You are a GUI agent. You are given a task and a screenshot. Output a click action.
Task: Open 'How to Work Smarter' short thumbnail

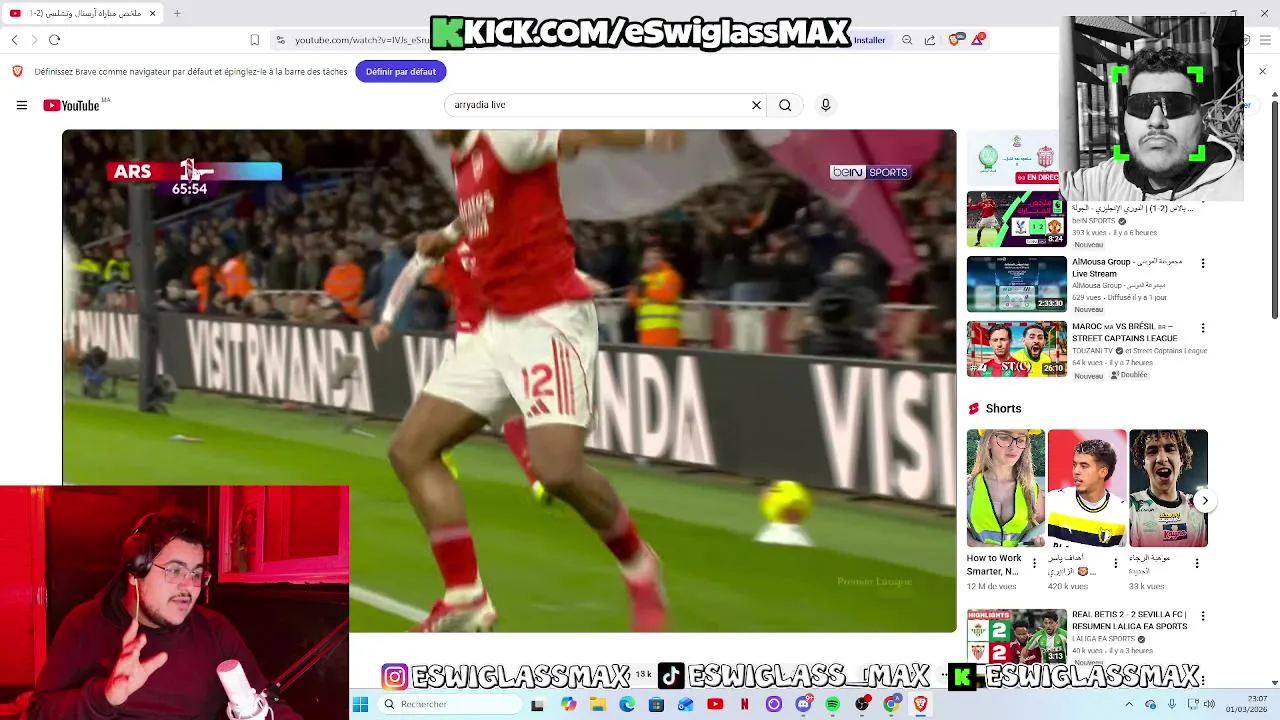(1005, 488)
